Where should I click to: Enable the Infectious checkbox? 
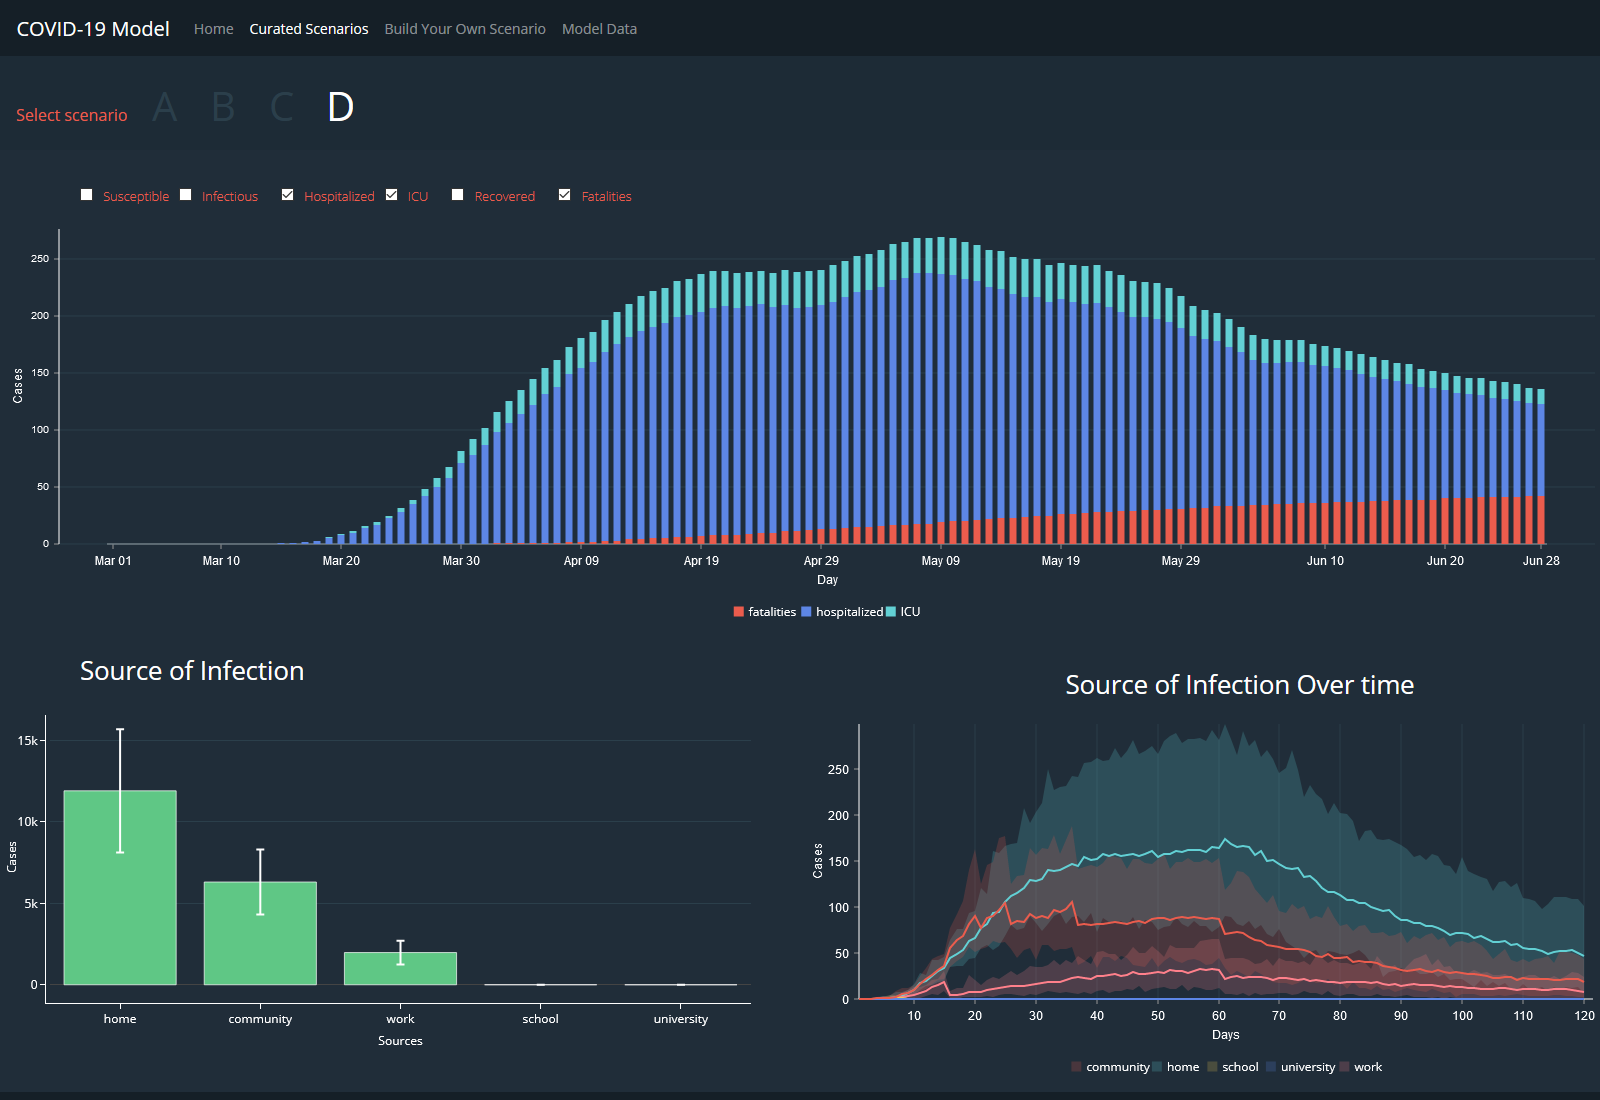(186, 195)
